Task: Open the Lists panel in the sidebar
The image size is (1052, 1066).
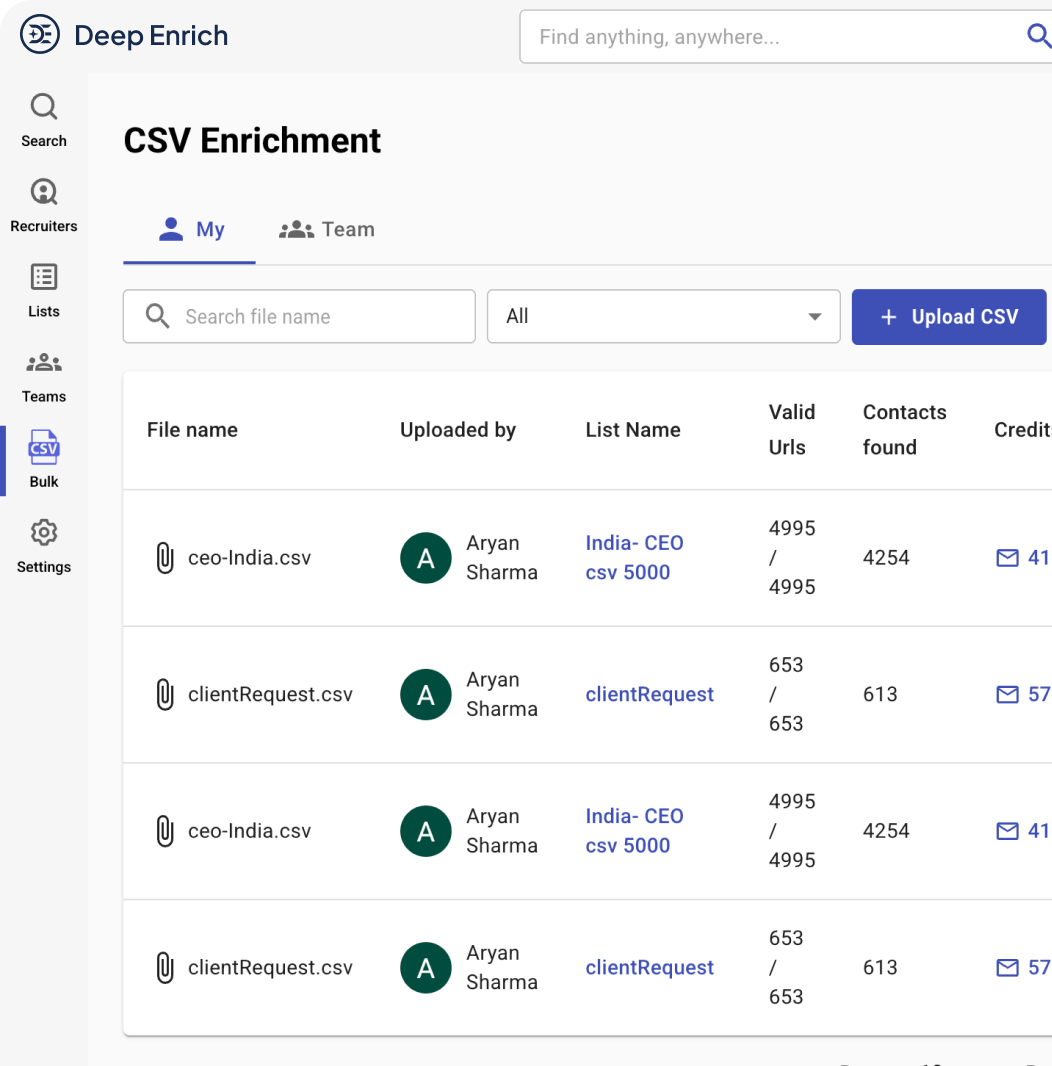Action: click(x=43, y=276)
